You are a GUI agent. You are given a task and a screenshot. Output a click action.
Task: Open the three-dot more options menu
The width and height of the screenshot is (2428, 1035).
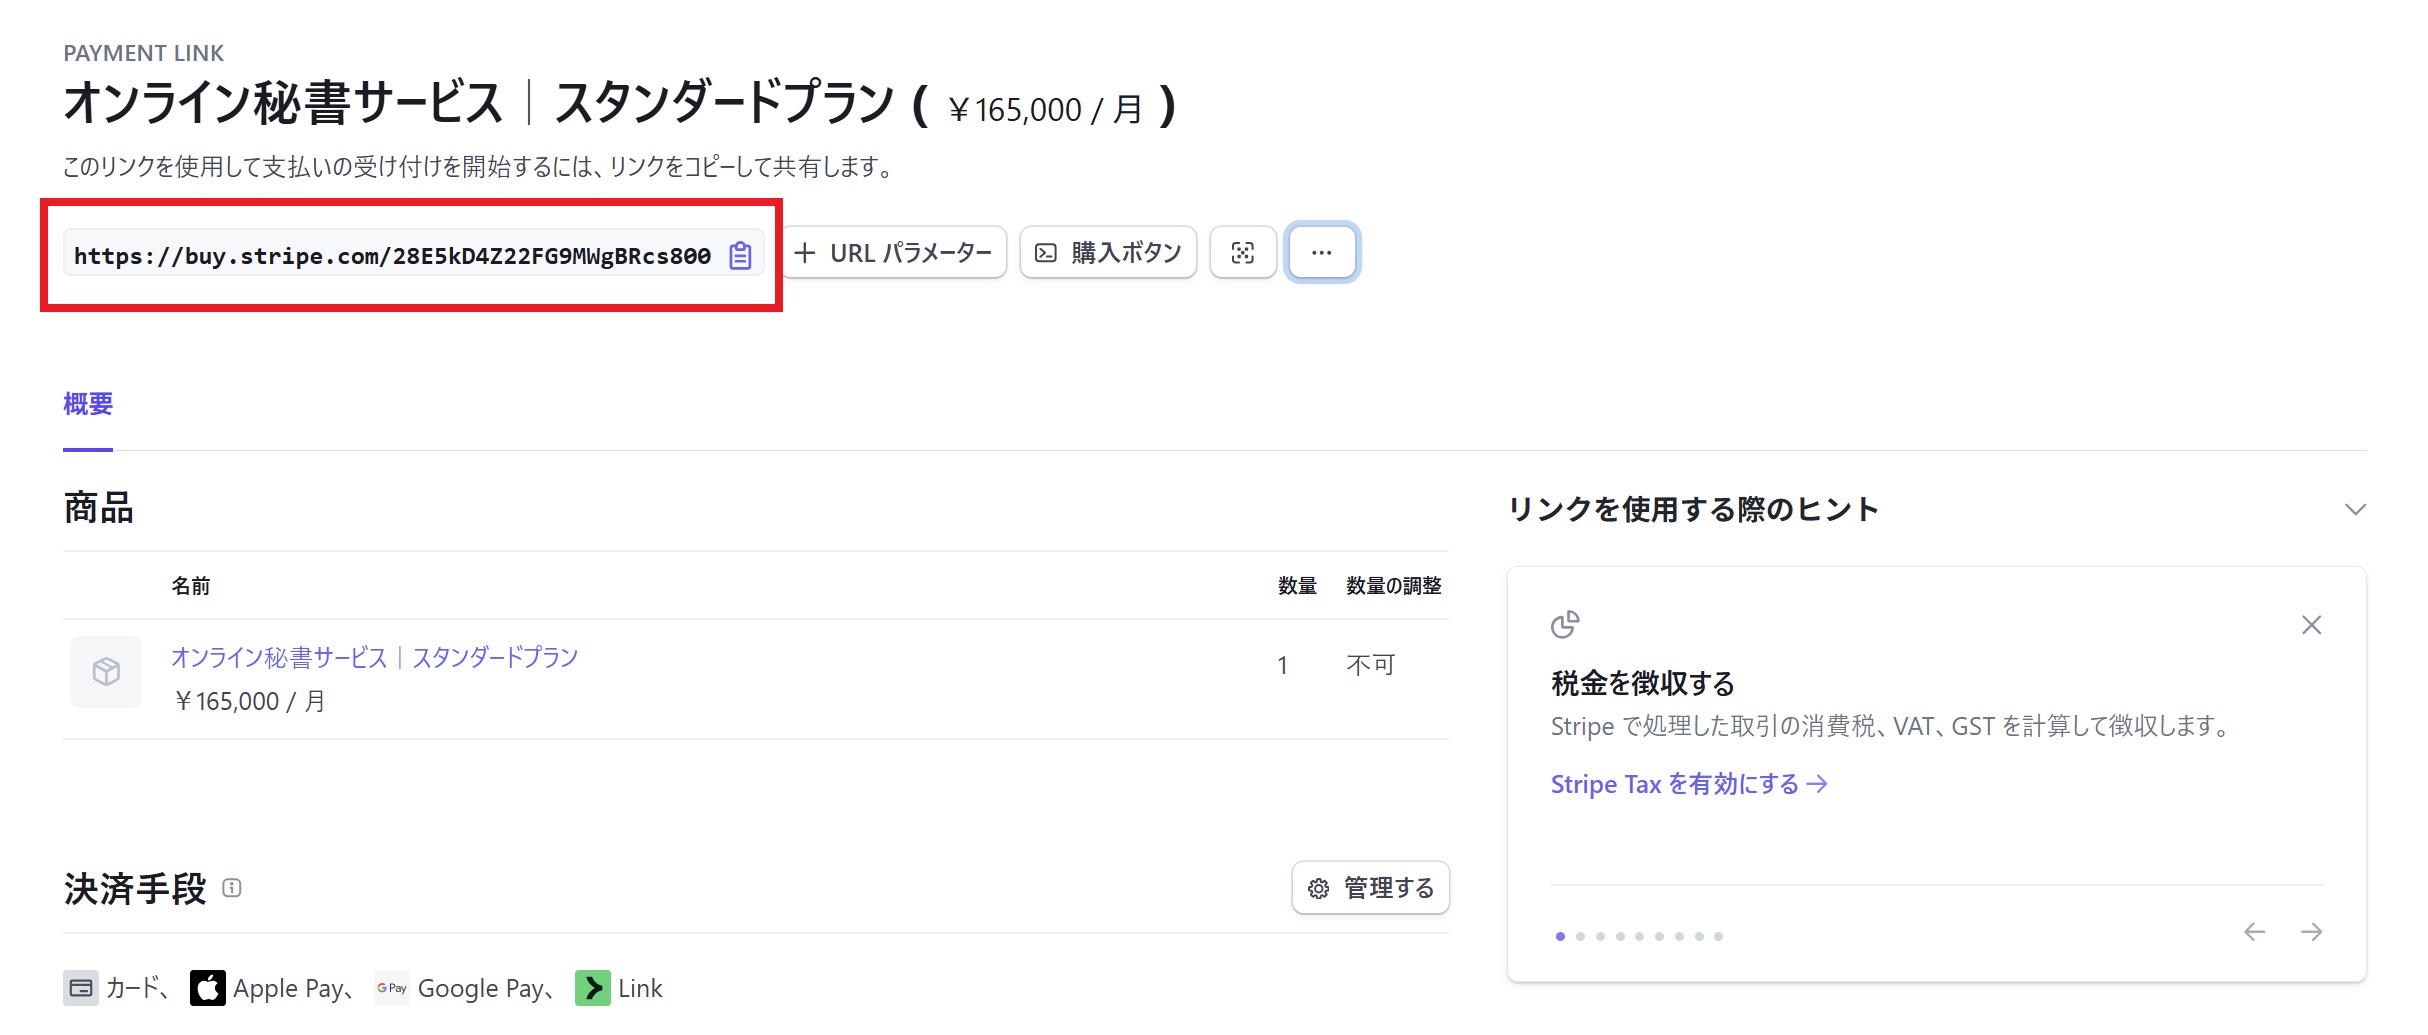pyautogui.click(x=1321, y=253)
